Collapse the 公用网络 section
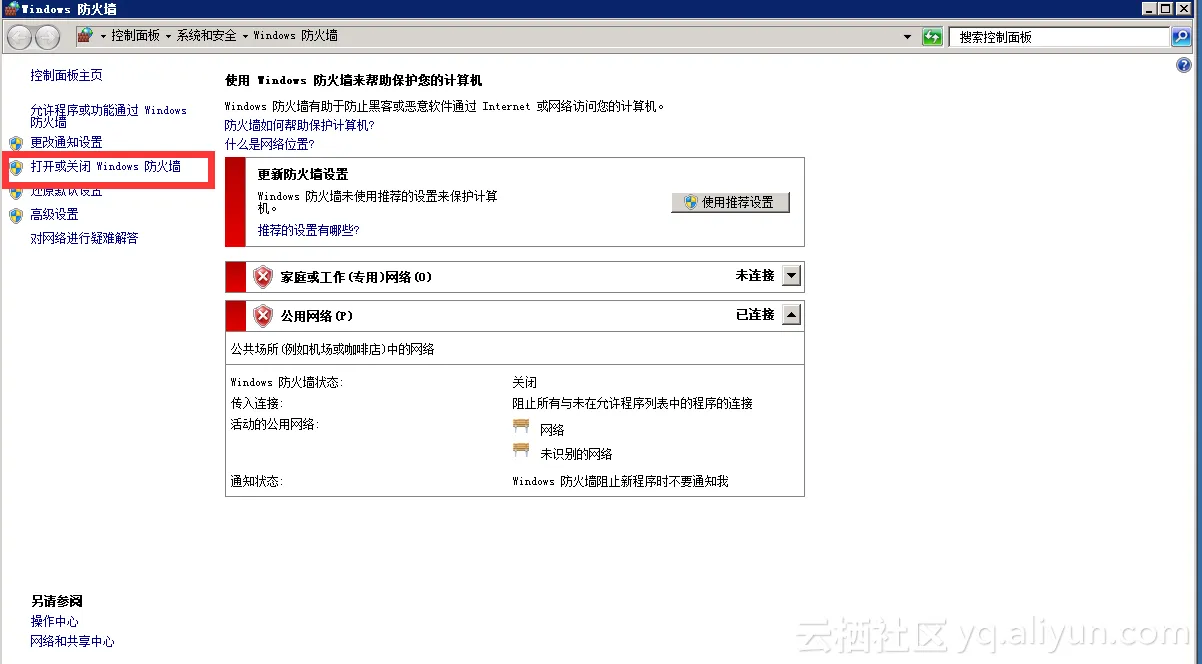This screenshot has width=1202, height=664. coord(791,315)
